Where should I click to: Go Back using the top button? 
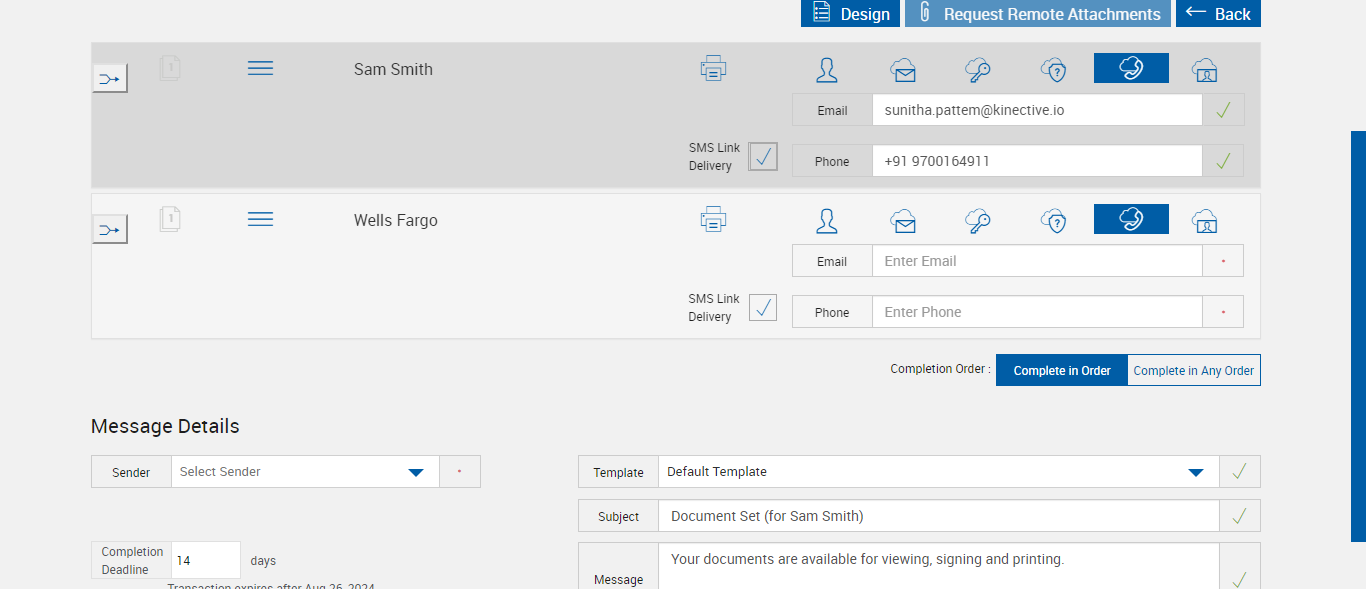(x=1218, y=14)
